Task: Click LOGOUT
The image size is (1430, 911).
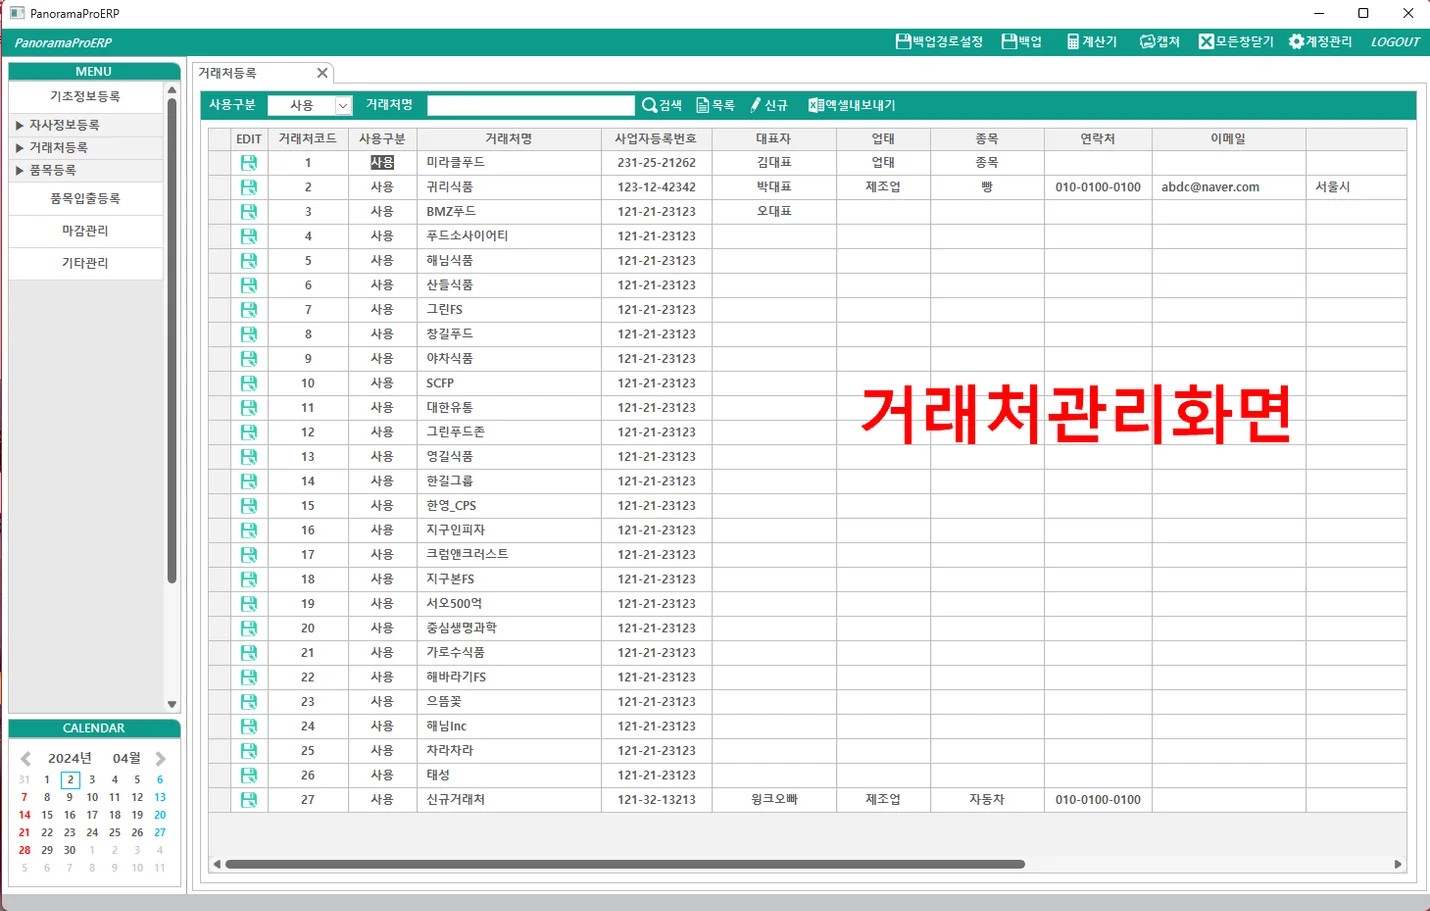Action: click(x=1395, y=42)
